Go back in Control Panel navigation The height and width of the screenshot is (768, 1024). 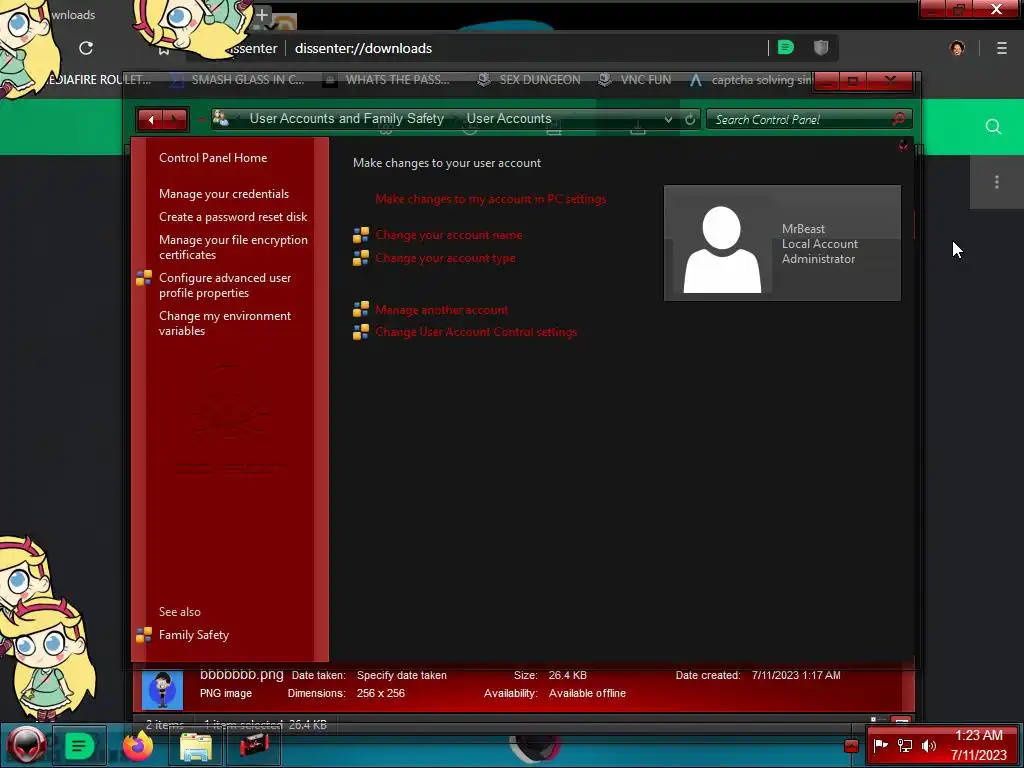pyautogui.click(x=151, y=120)
